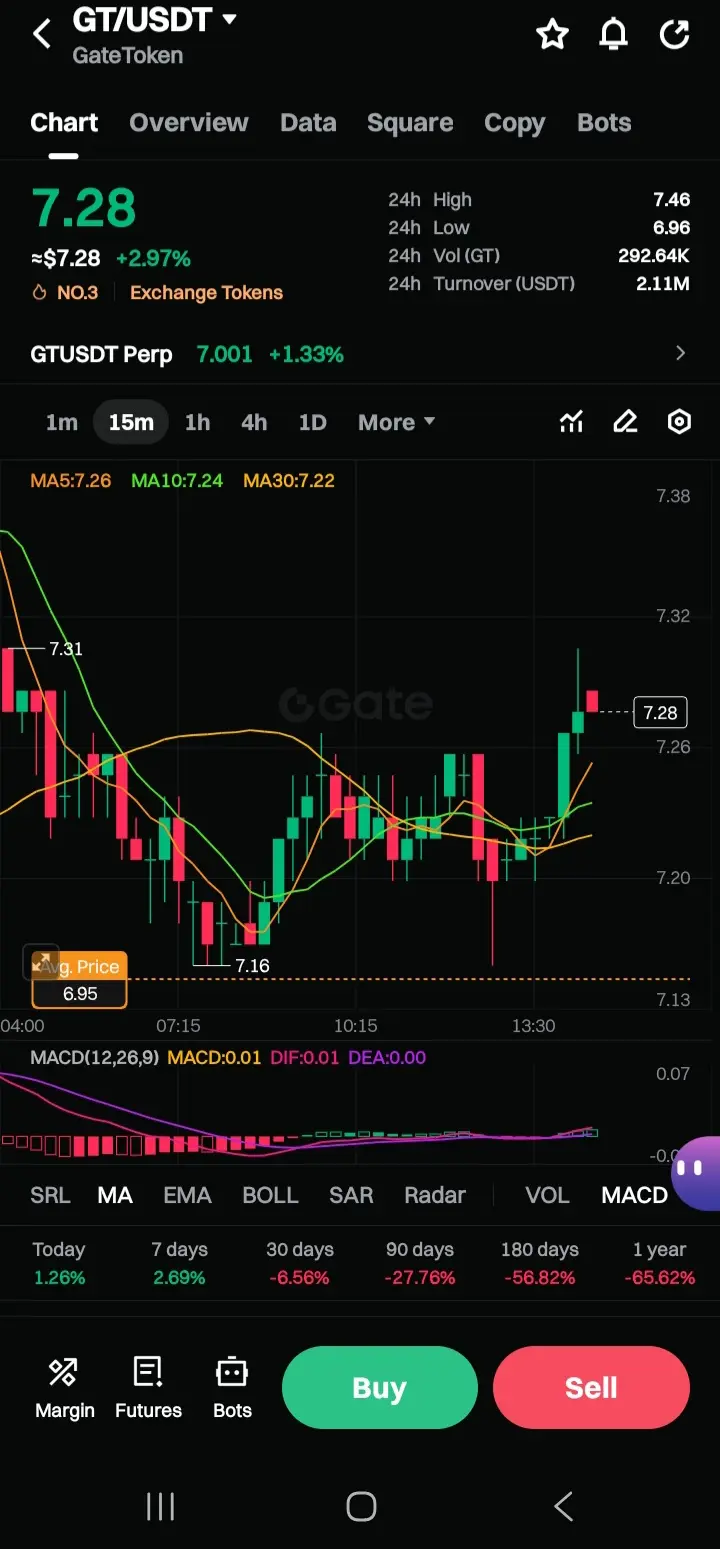Open the GT/USDT pair selector dropdown

pos(154,19)
